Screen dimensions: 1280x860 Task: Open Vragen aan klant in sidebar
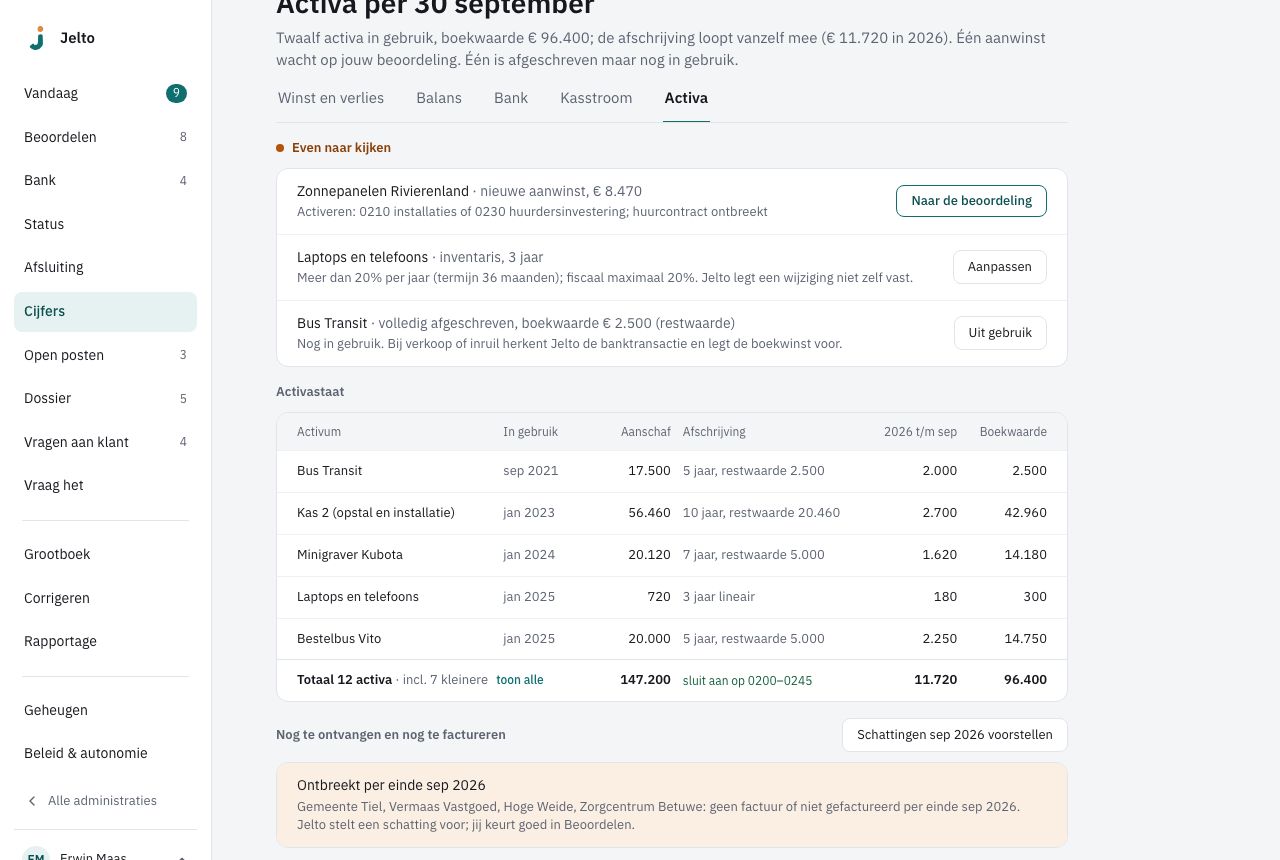pyautogui.click(x=105, y=442)
